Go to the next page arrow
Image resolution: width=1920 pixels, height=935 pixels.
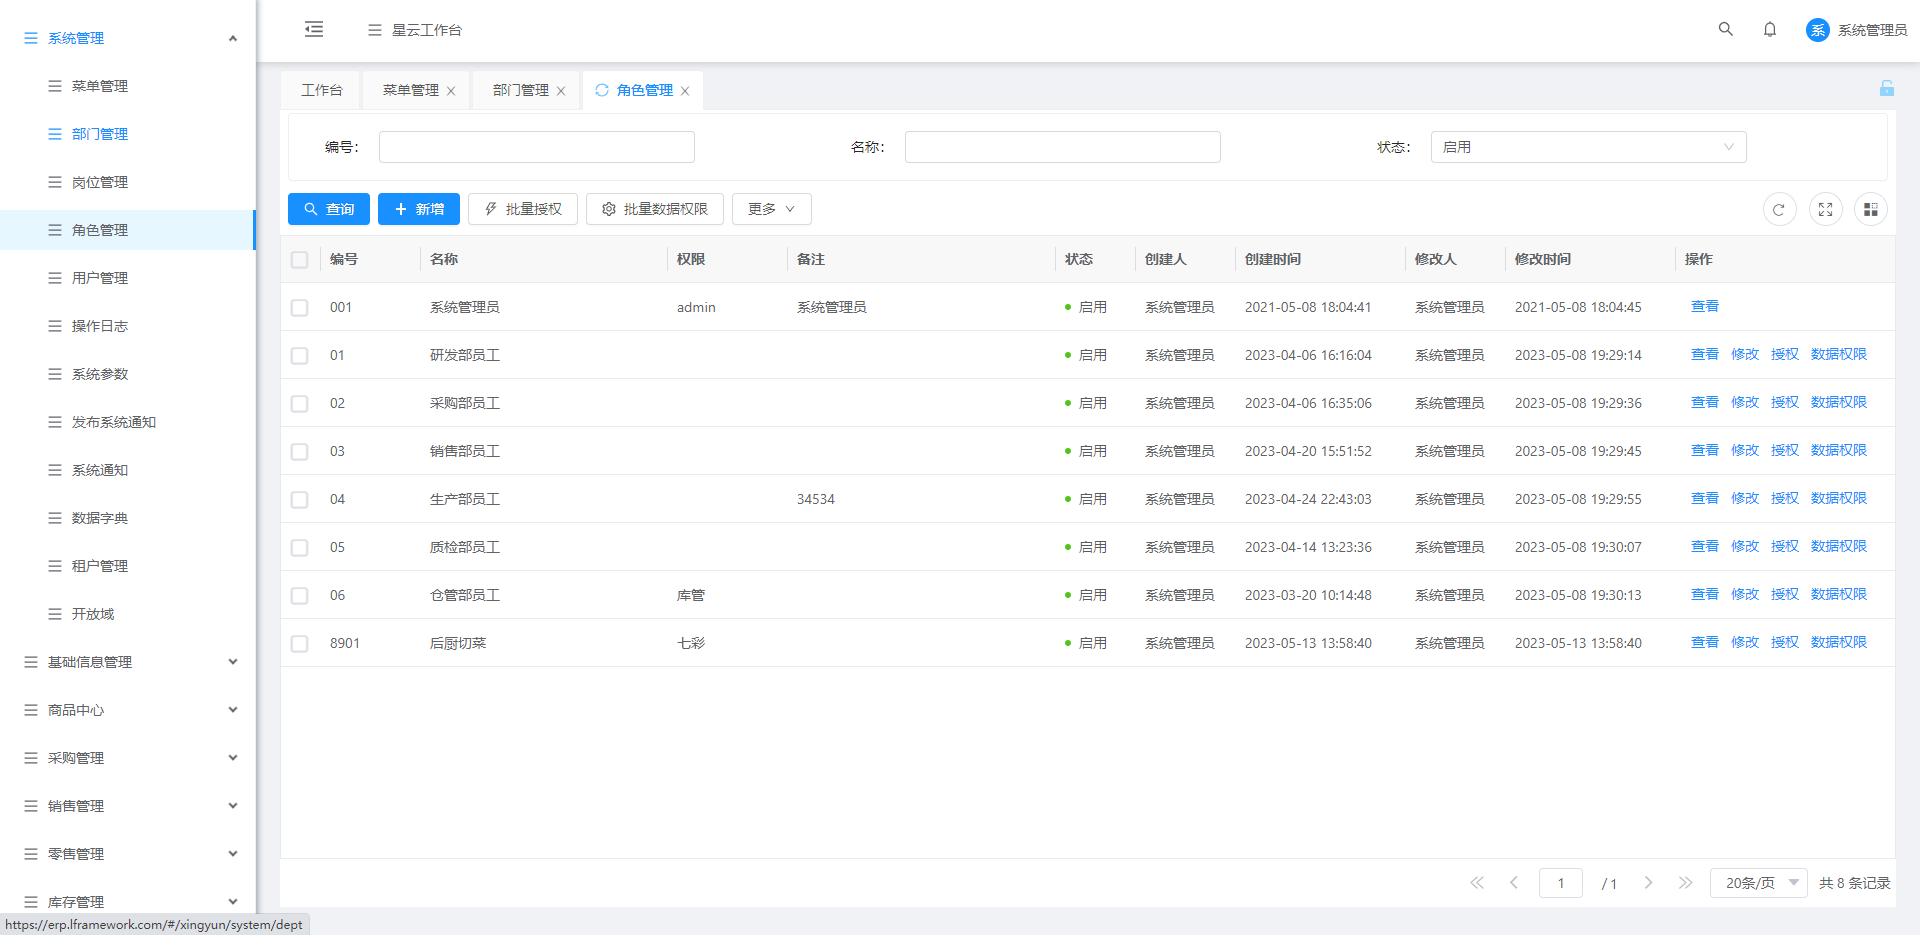point(1648,883)
